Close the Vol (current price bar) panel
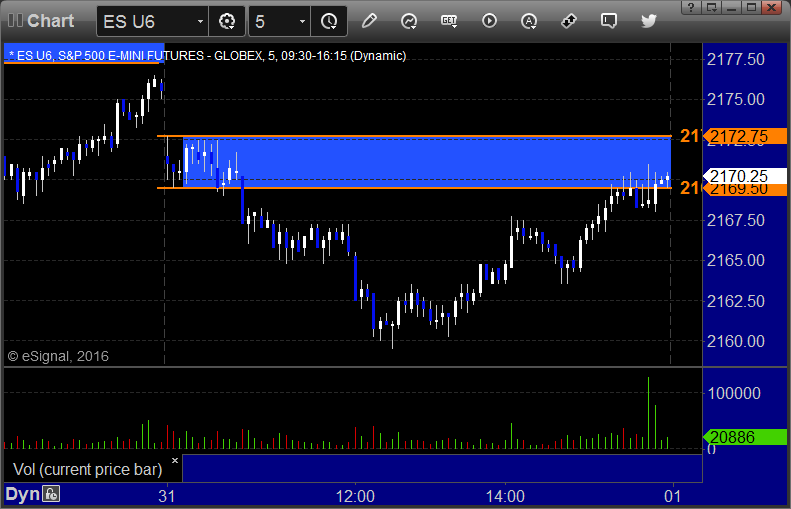The image size is (791, 509). (175, 461)
